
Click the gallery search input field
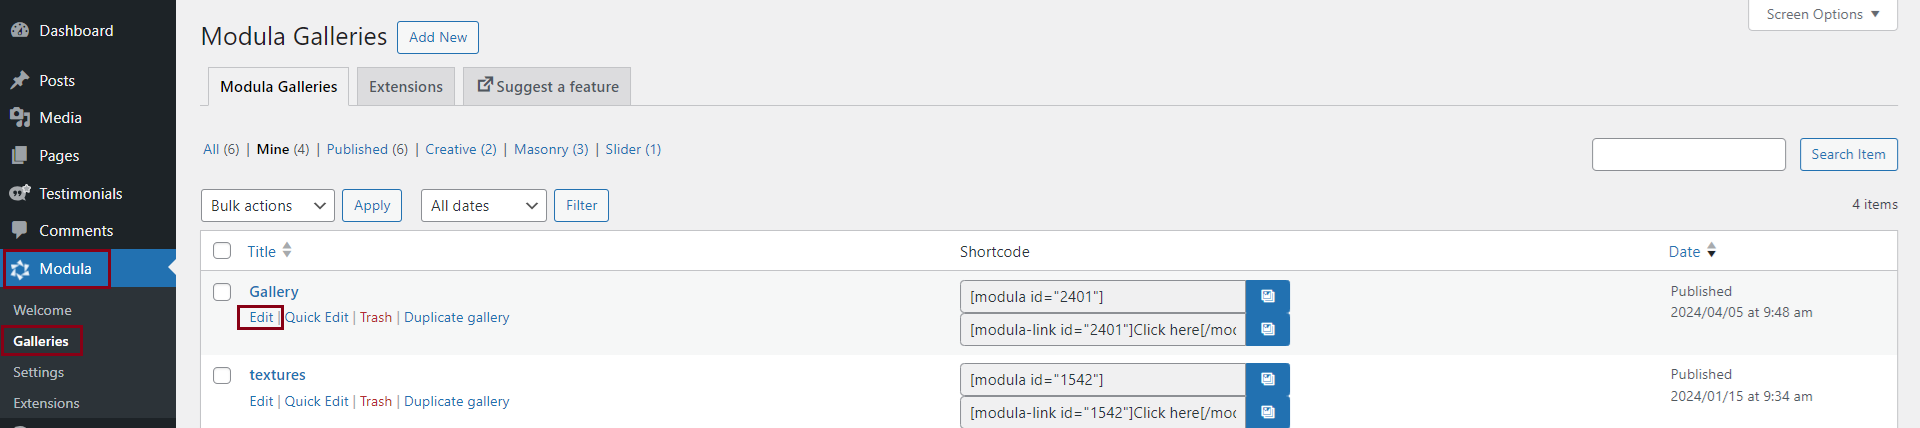(1688, 154)
